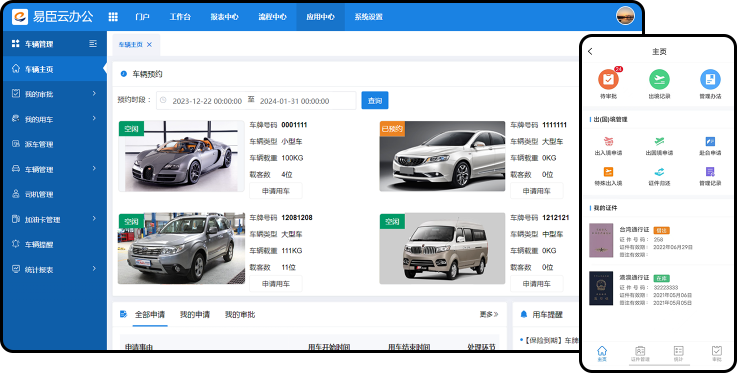Click the 易臣云办公 logo icon
Viewport: 737px width, 373px height.
20,16
